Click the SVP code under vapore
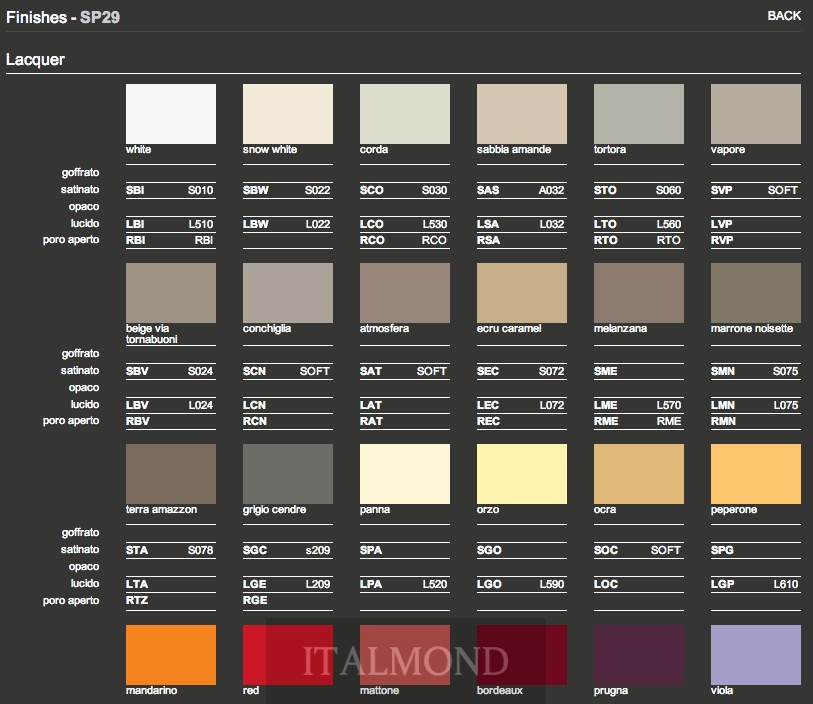 722,190
